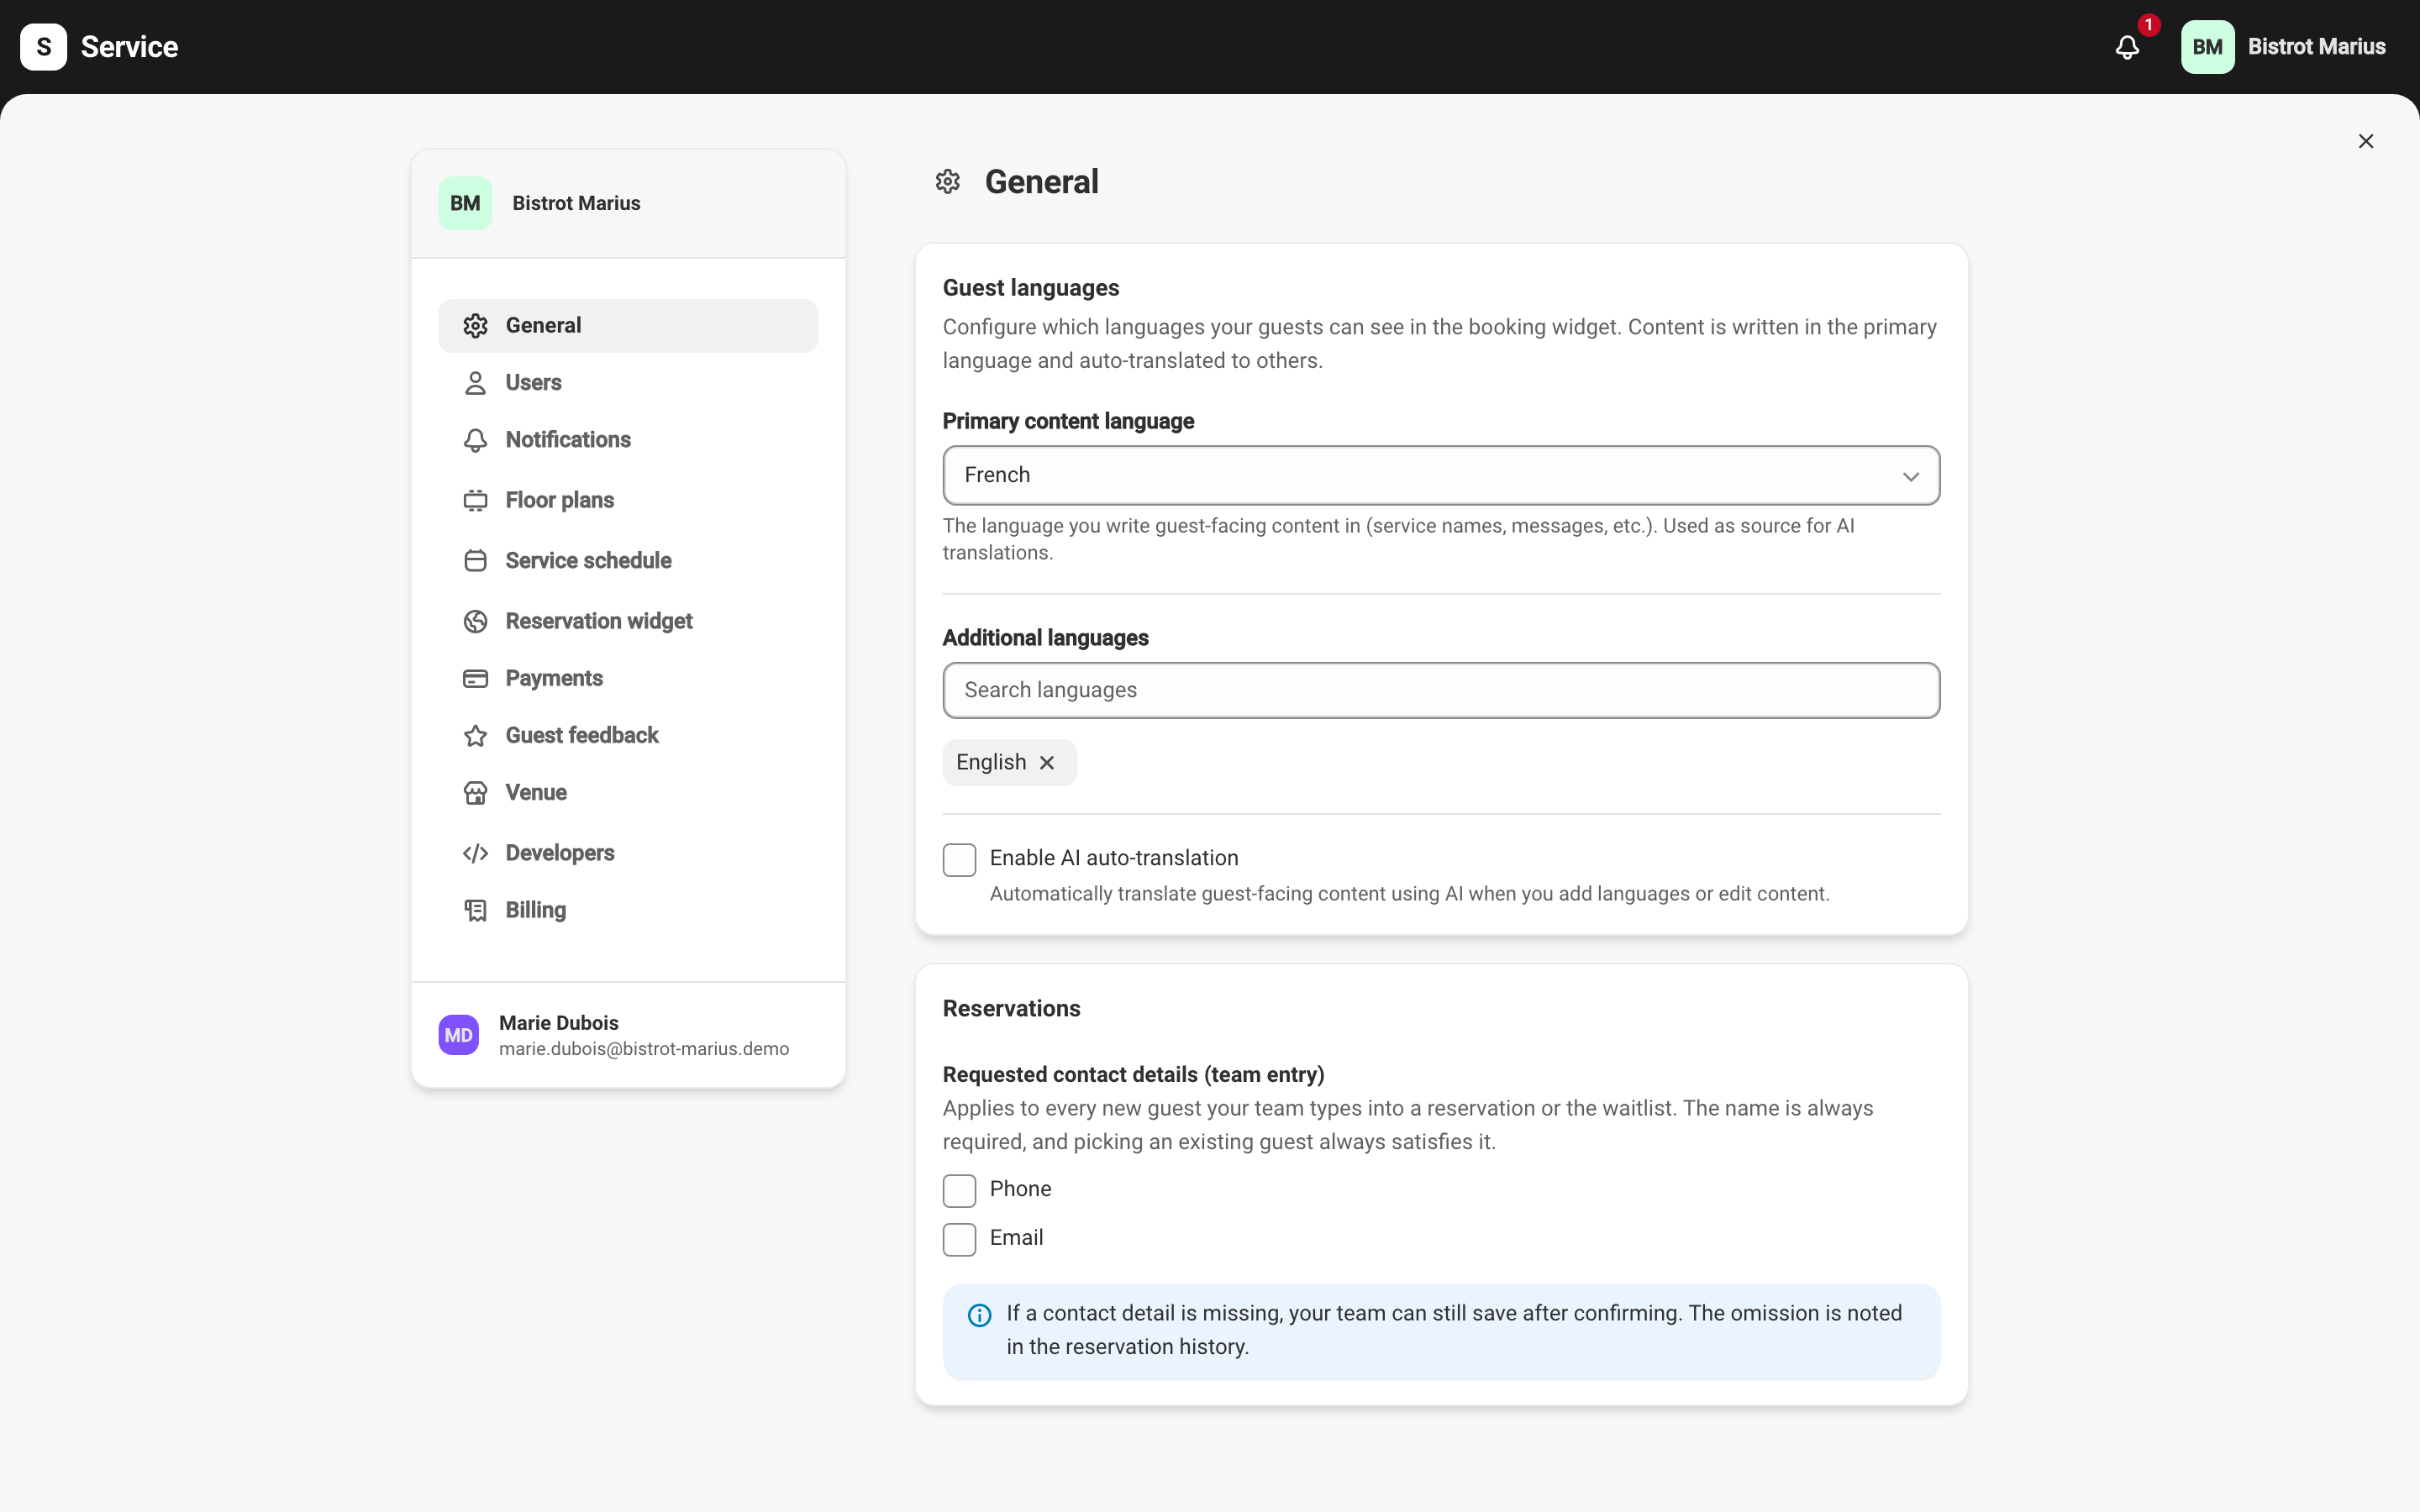This screenshot has width=2420, height=1512.
Task: Click the person icon beside Users
Action: [x=475, y=383]
